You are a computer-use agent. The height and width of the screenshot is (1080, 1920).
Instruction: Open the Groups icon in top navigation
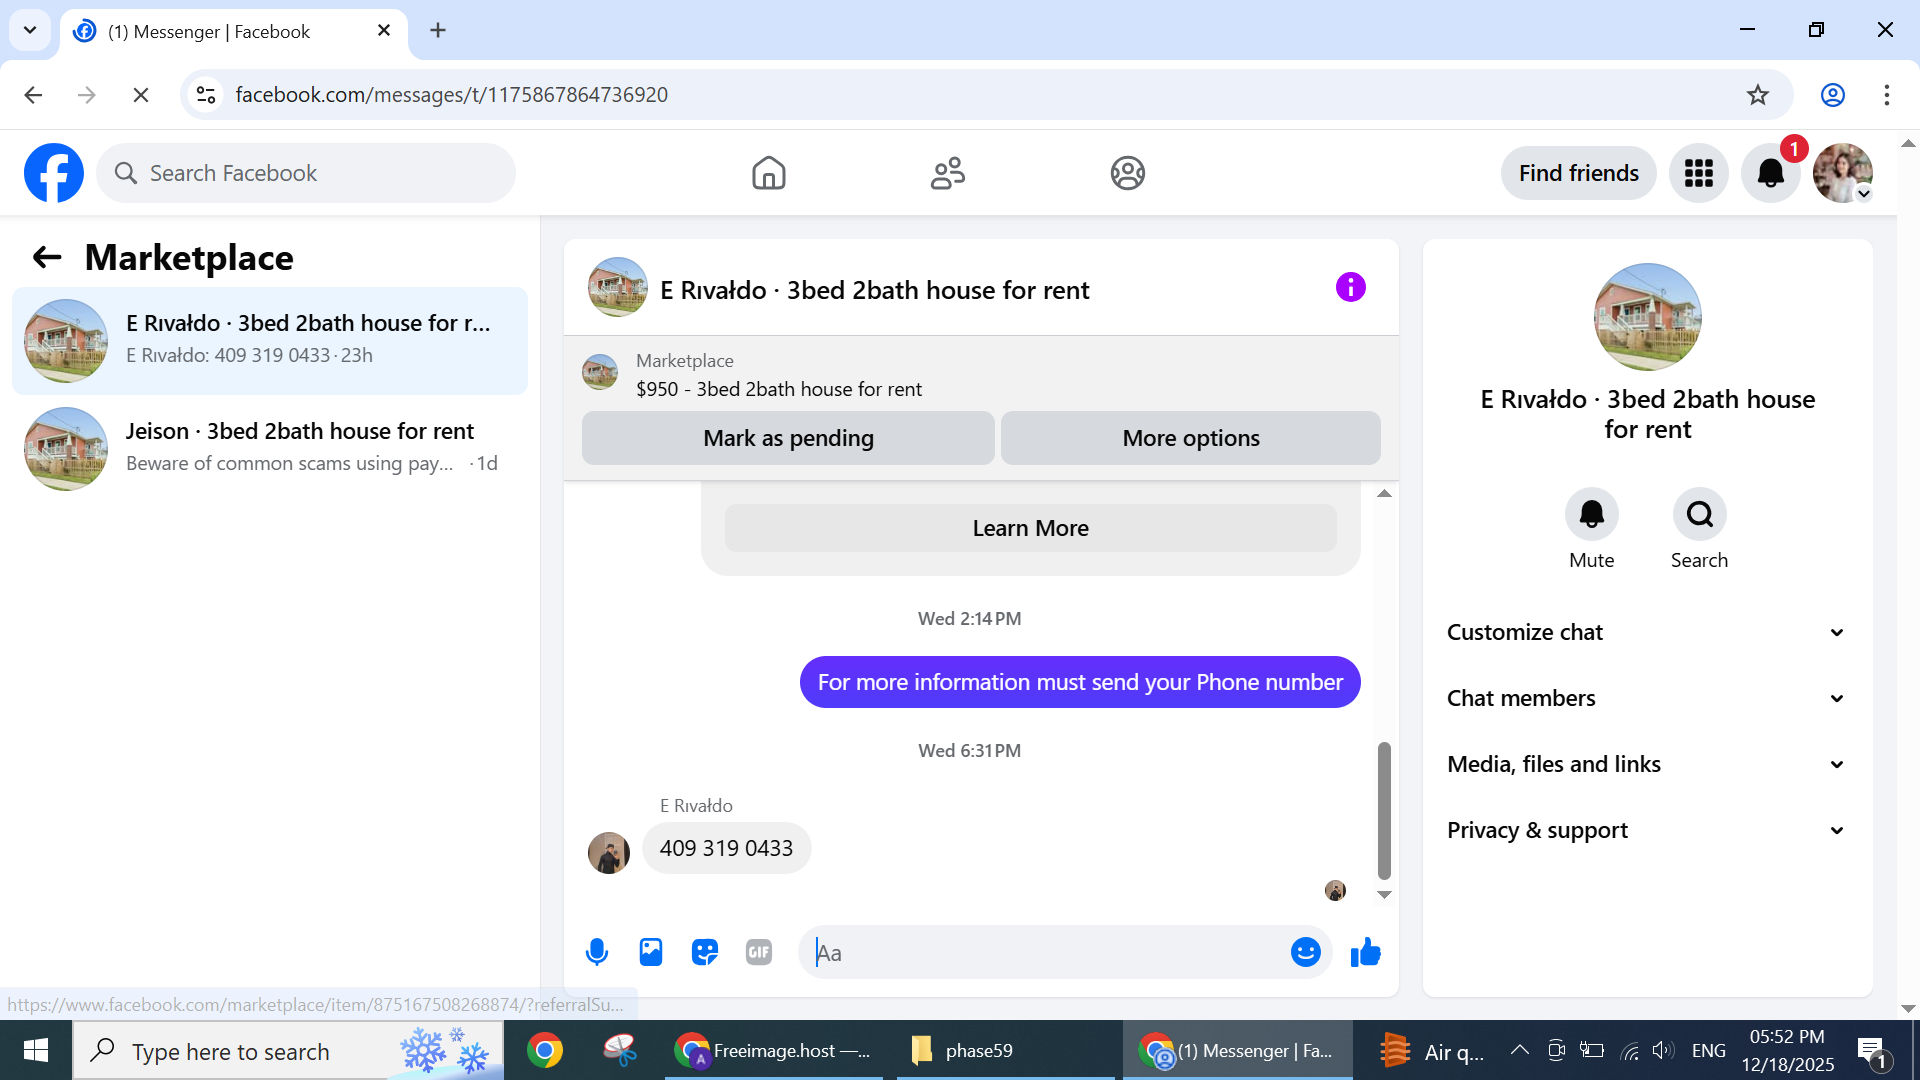click(1128, 173)
